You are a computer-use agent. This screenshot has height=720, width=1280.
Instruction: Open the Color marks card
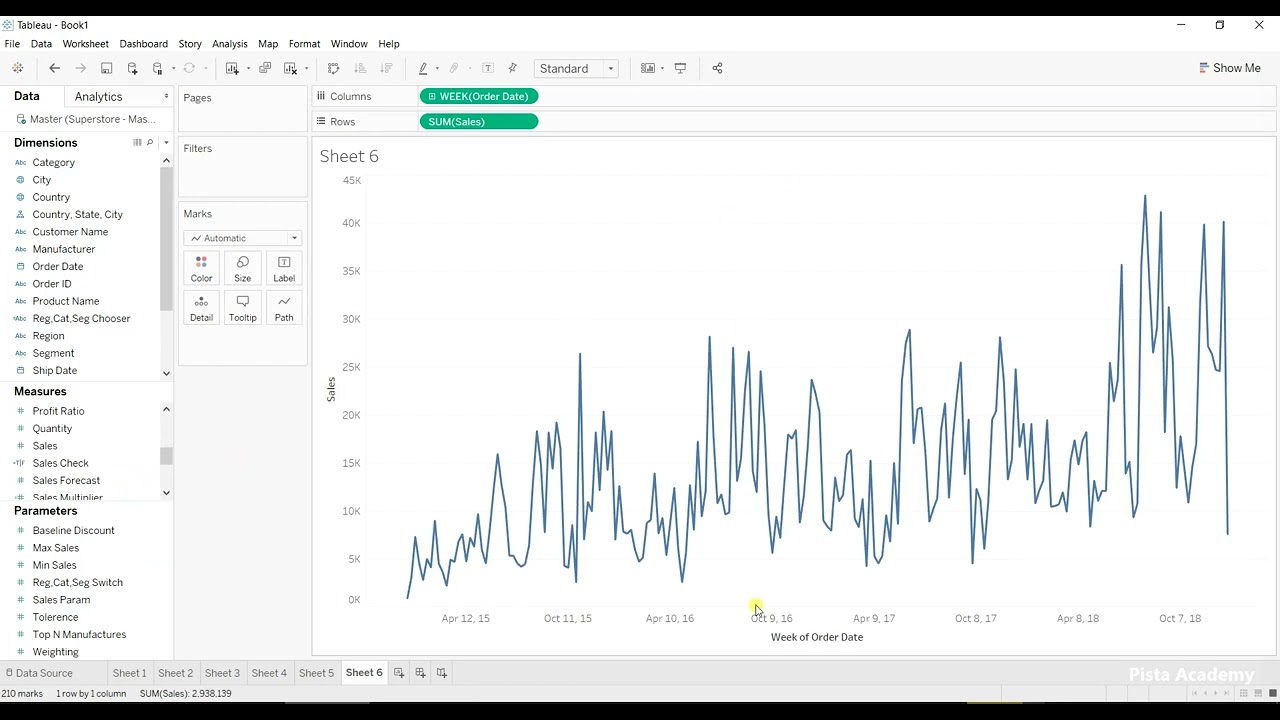pos(201,269)
